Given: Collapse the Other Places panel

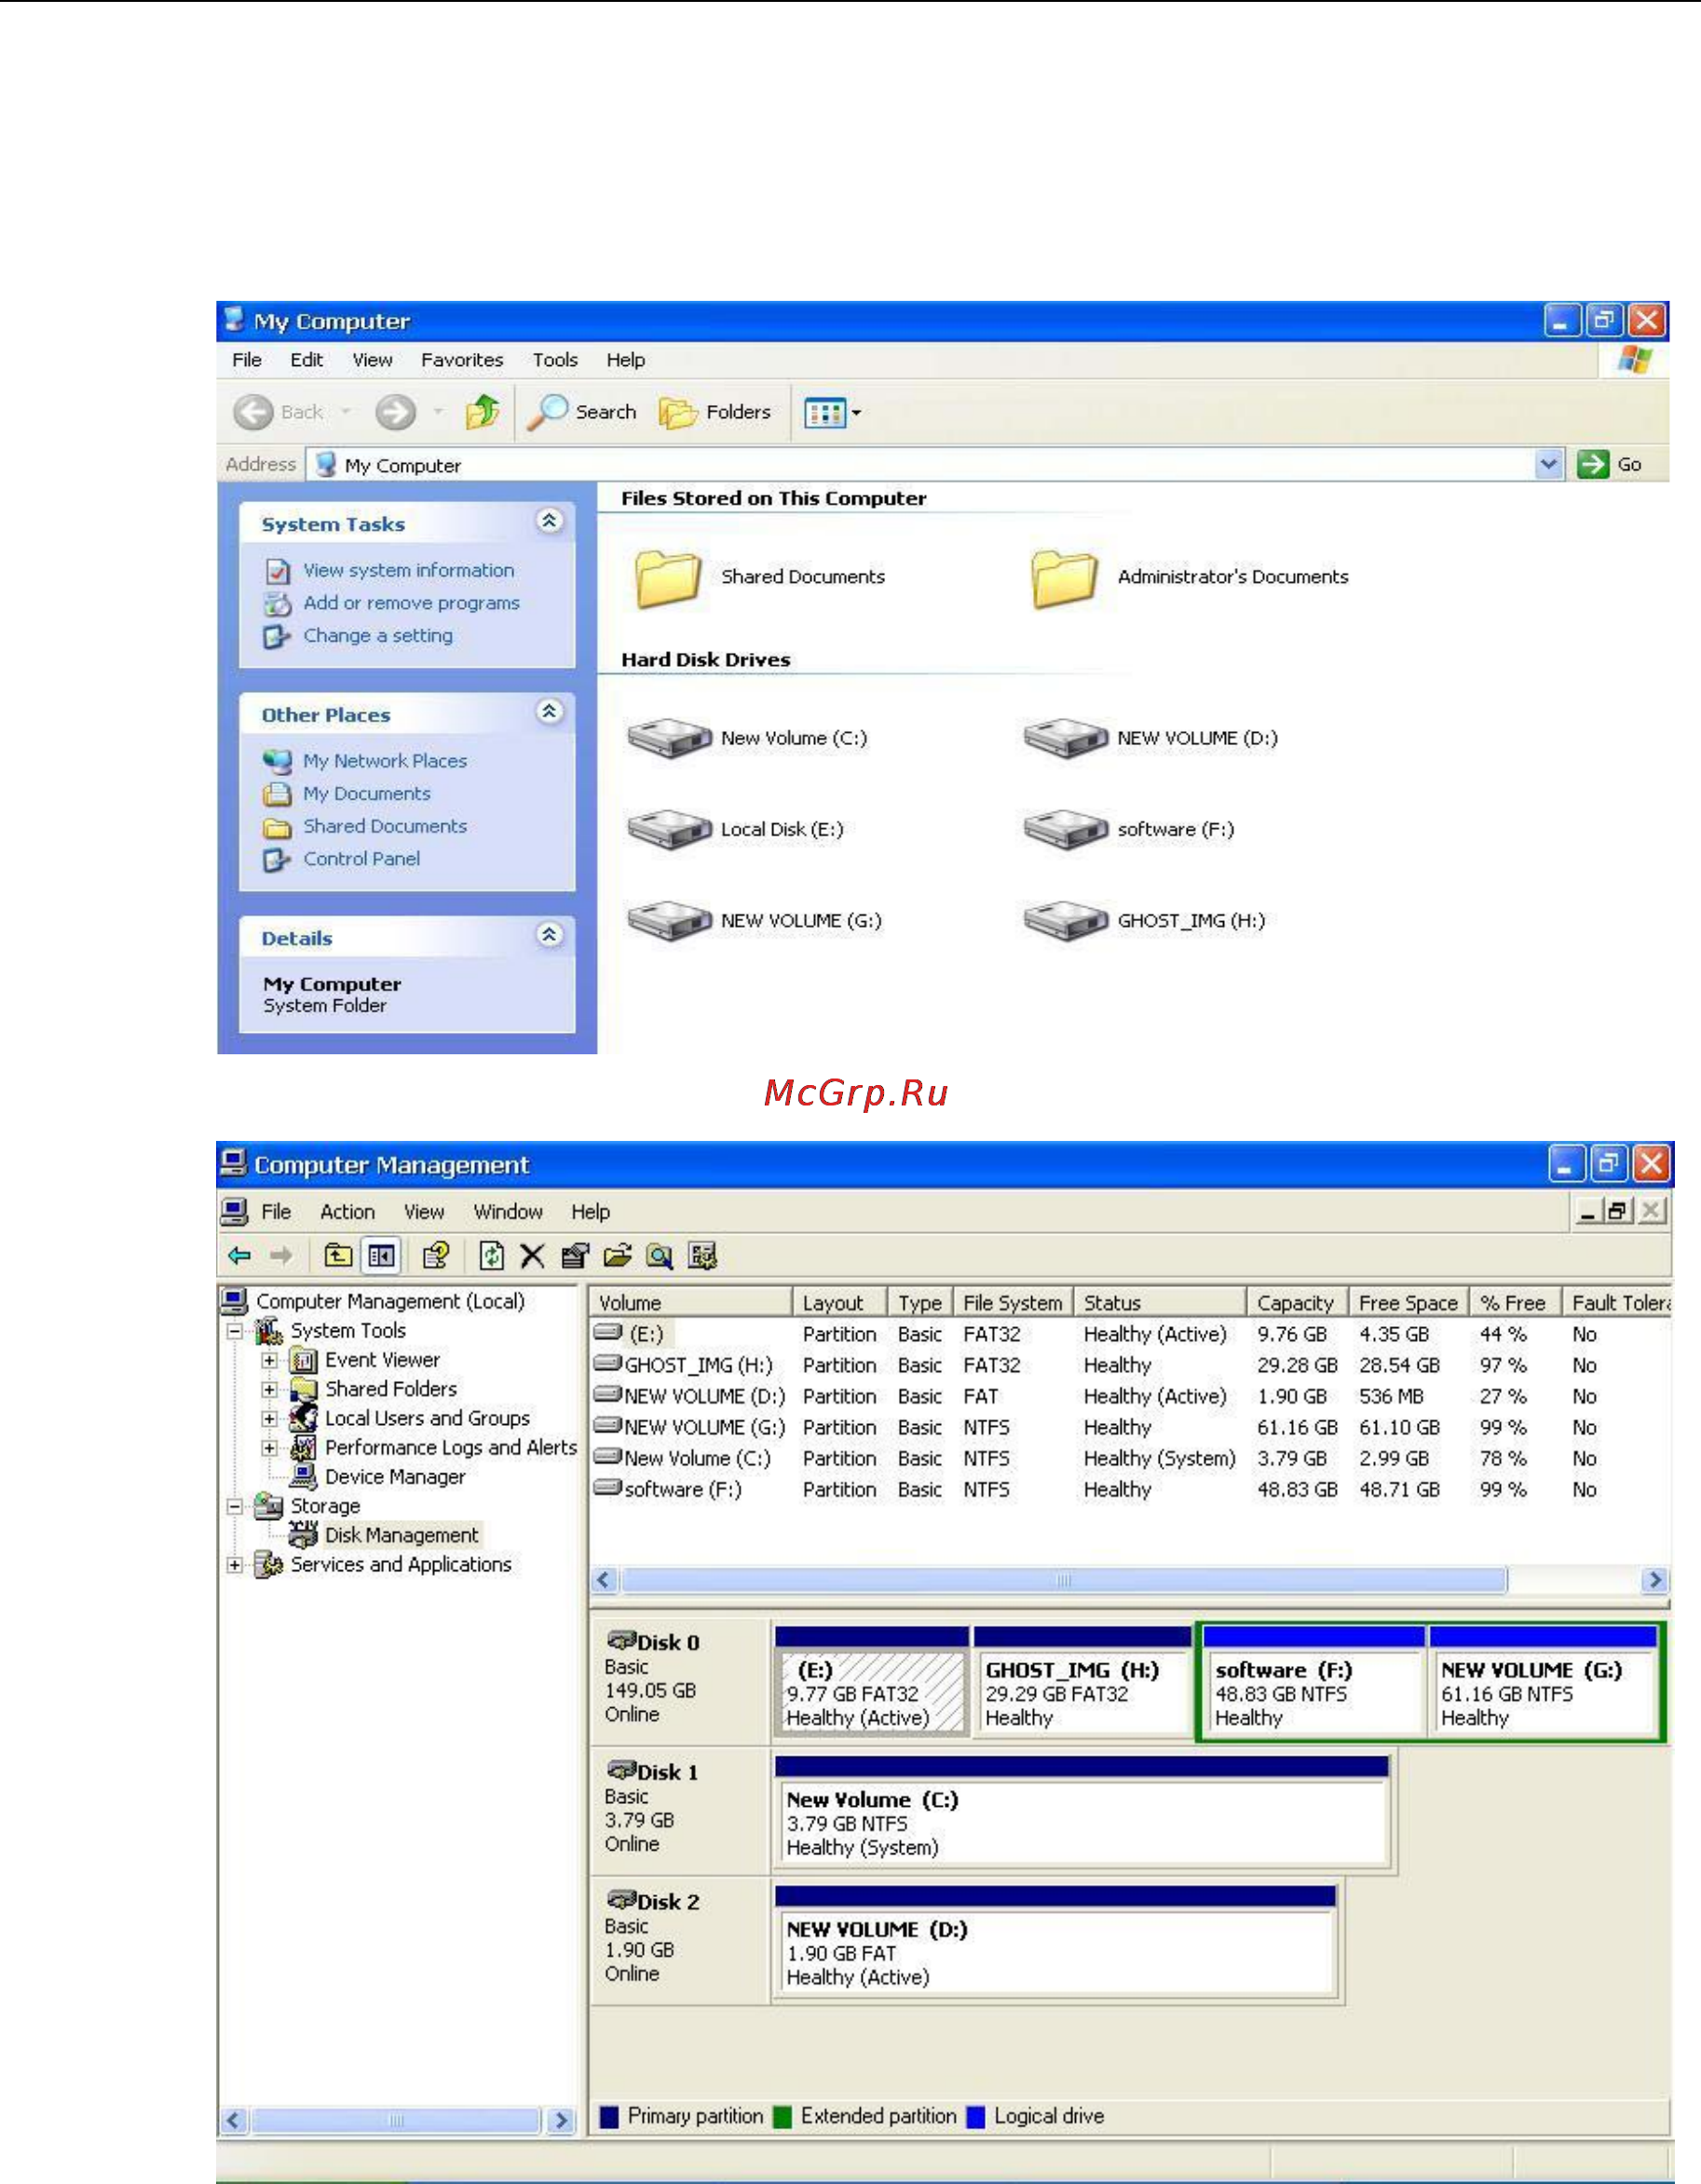Looking at the screenshot, I should coord(549,712).
